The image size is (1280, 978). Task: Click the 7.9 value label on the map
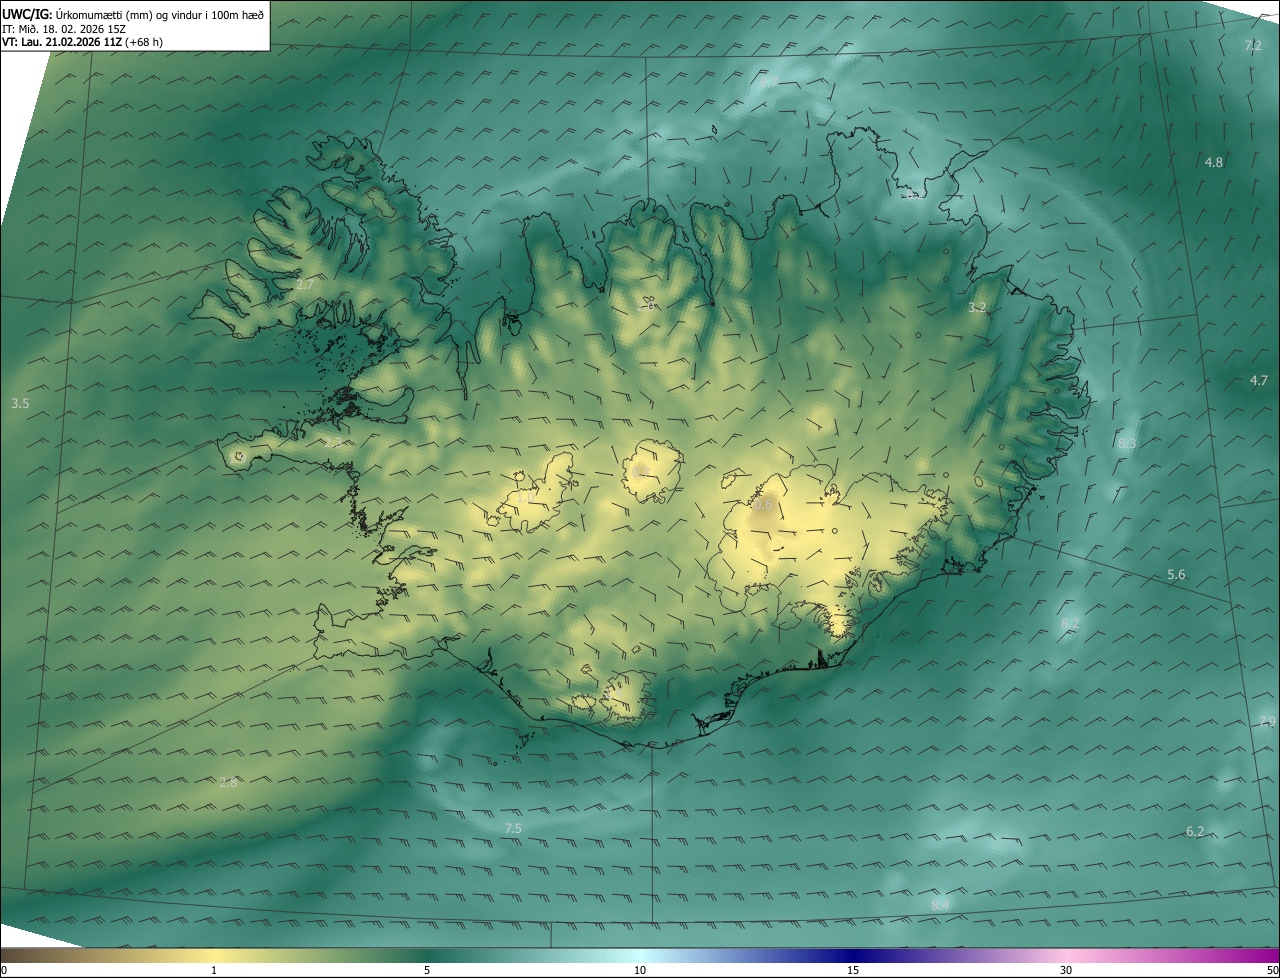pos(1267,722)
